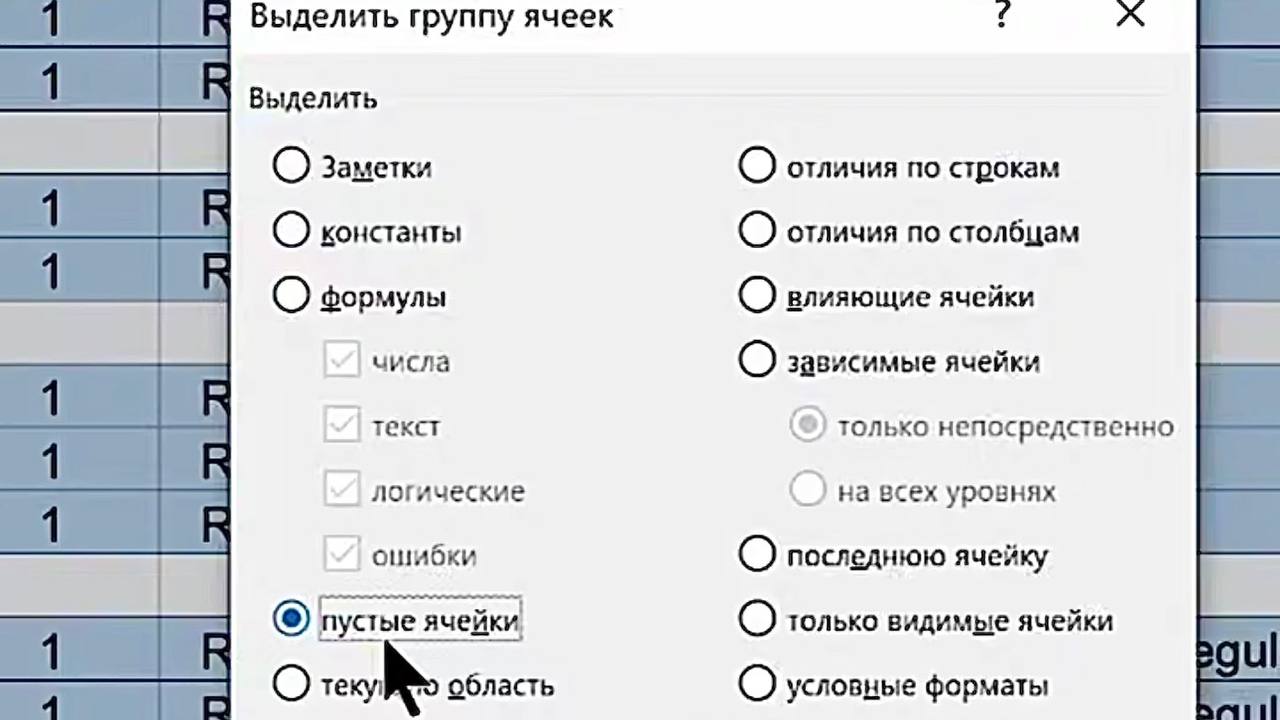The width and height of the screenshot is (1280, 720).
Task: Toggle the ошибки checkbox
Action: [x=342, y=555]
